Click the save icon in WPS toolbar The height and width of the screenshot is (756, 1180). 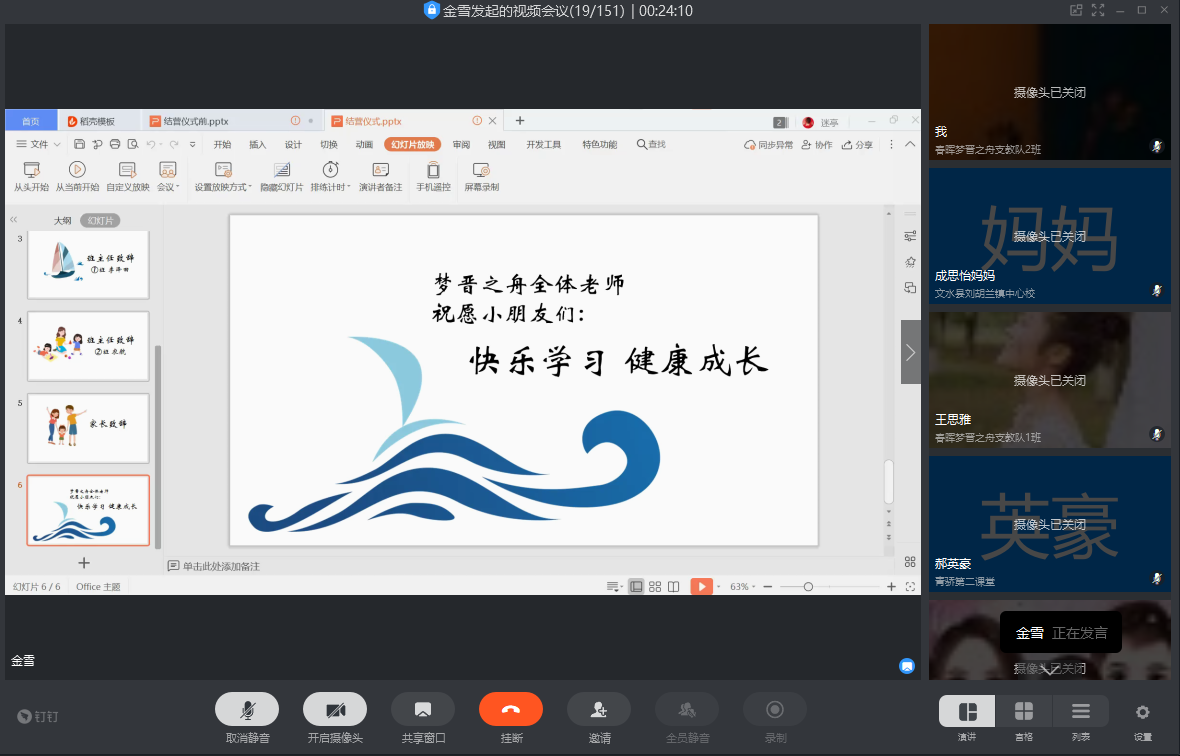[80, 144]
